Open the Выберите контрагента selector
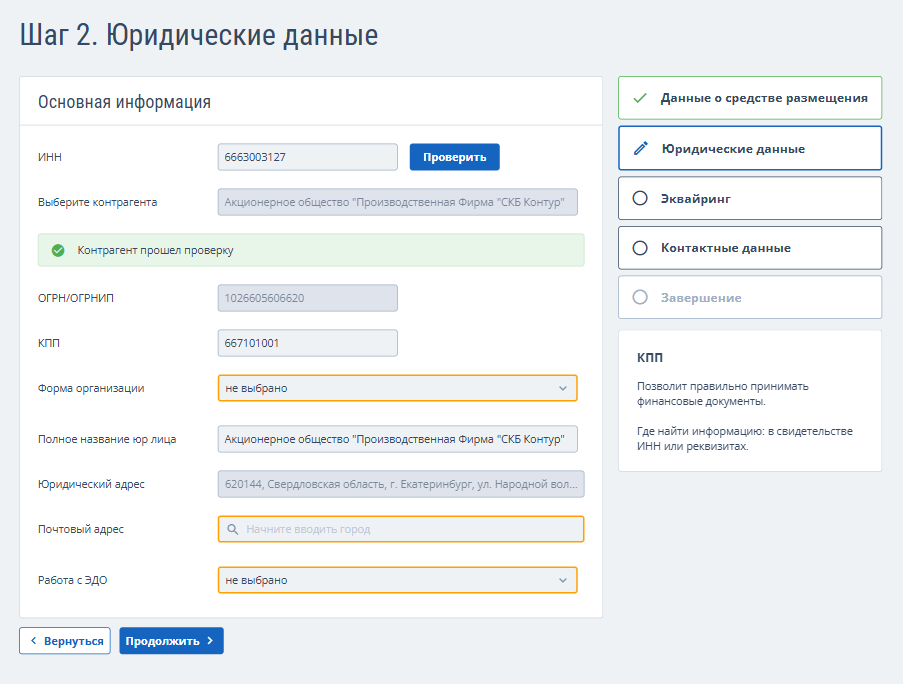Viewport: 903px width, 684px height. pyautogui.click(x=397, y=202)
